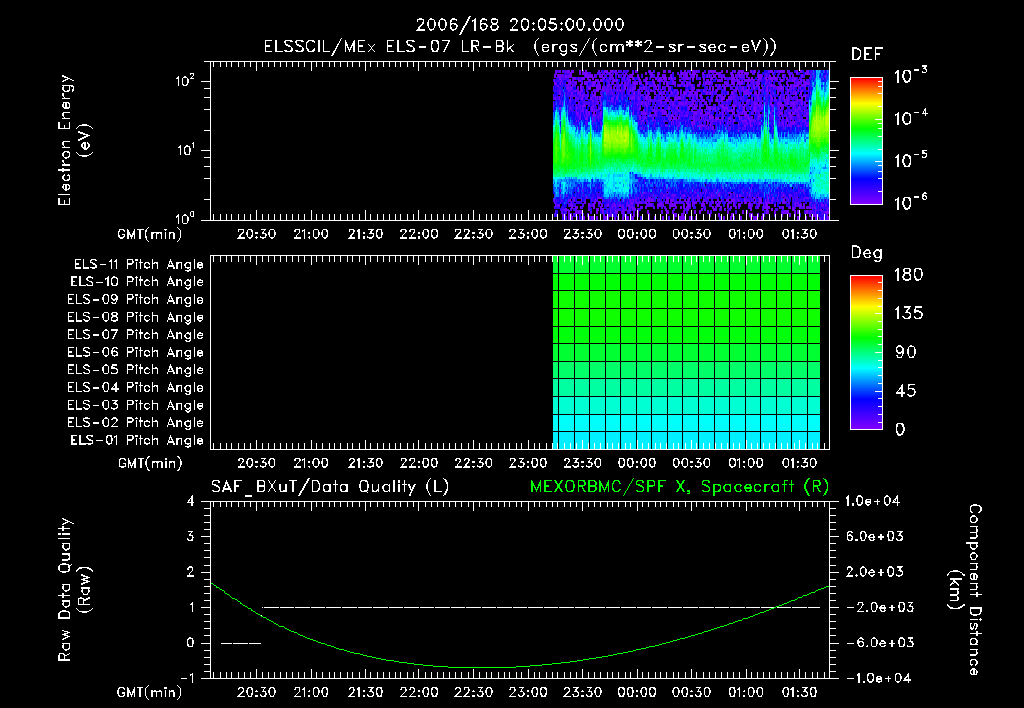
Task: Click the 180 value on Deg scale
Action: (x=908, y=275)
